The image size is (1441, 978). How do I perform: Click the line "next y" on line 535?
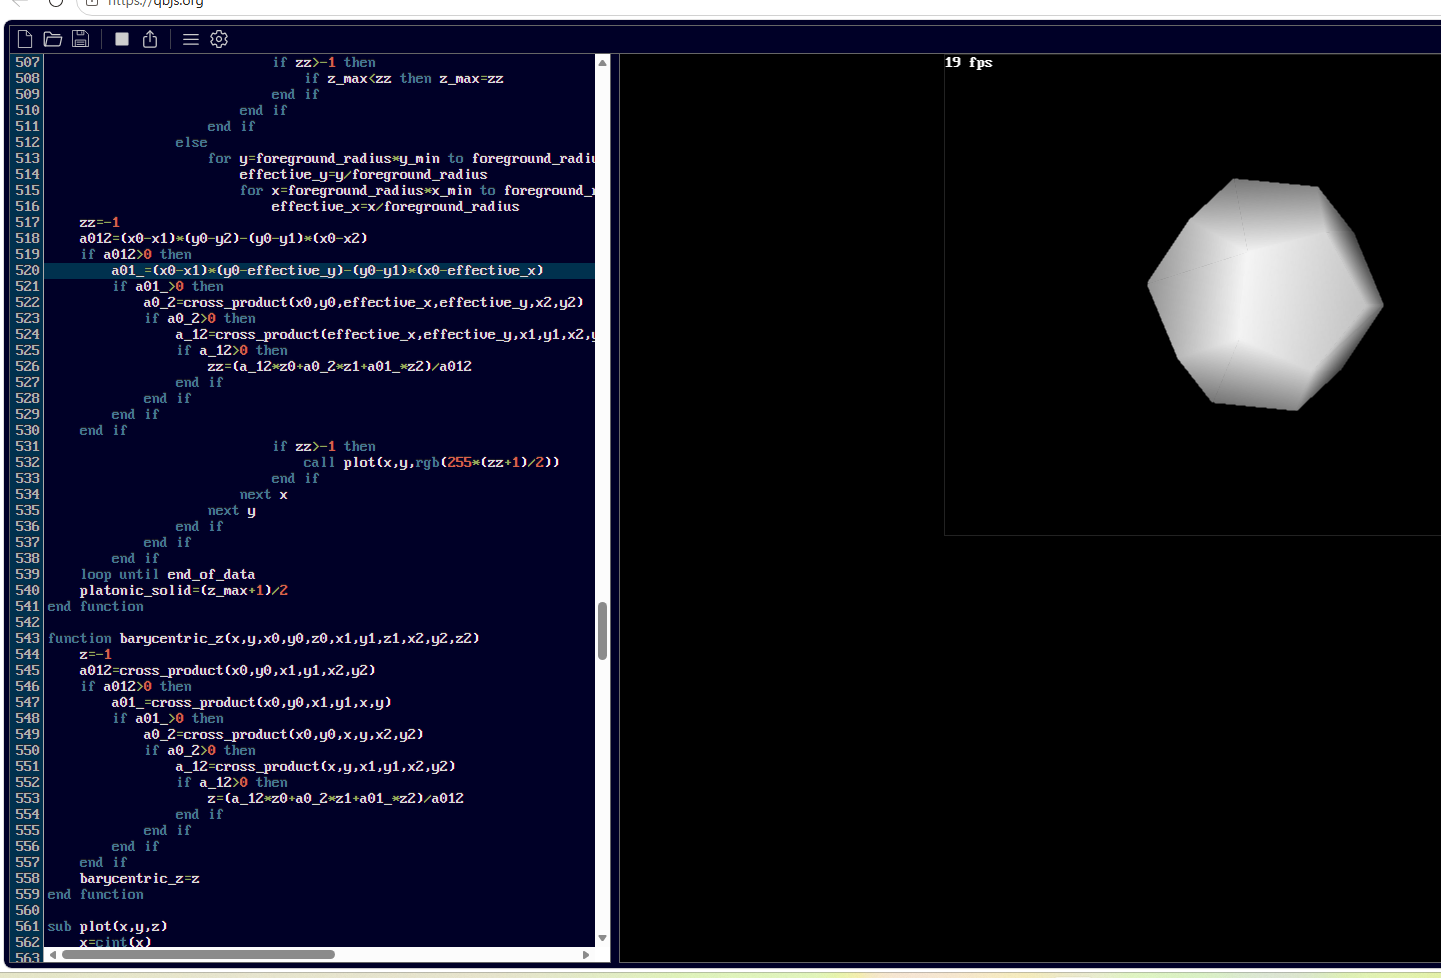231,510
